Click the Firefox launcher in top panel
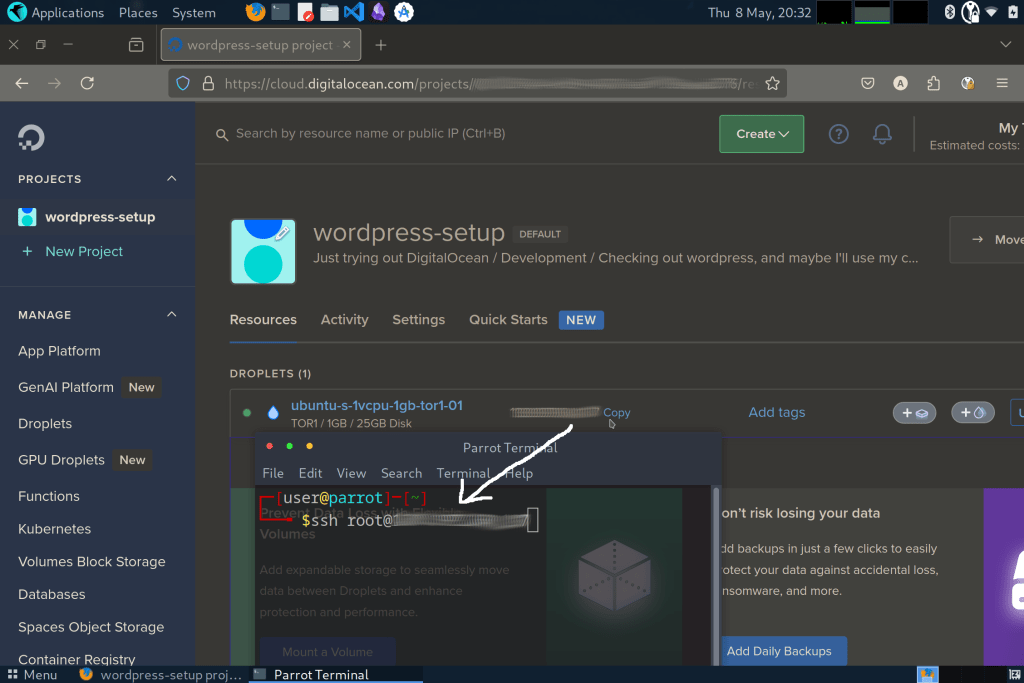The image size is (1024, 683). pos(255,12)
